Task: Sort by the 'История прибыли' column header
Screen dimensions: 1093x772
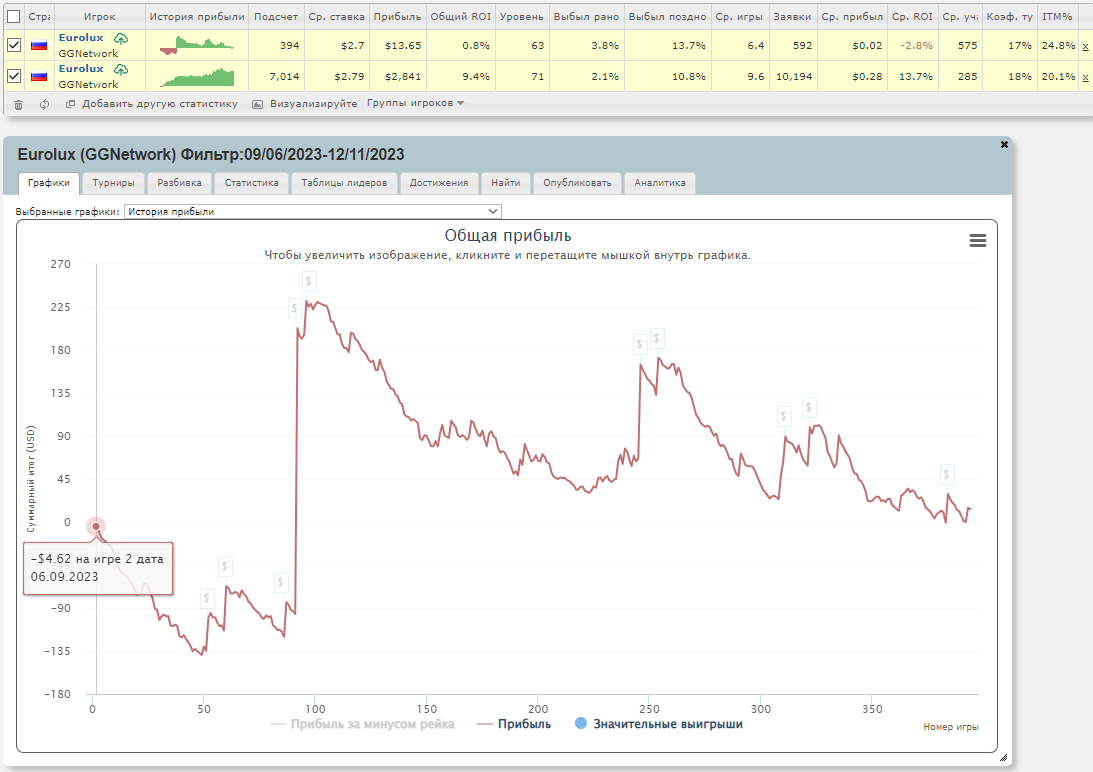Action: coord(197,16)
